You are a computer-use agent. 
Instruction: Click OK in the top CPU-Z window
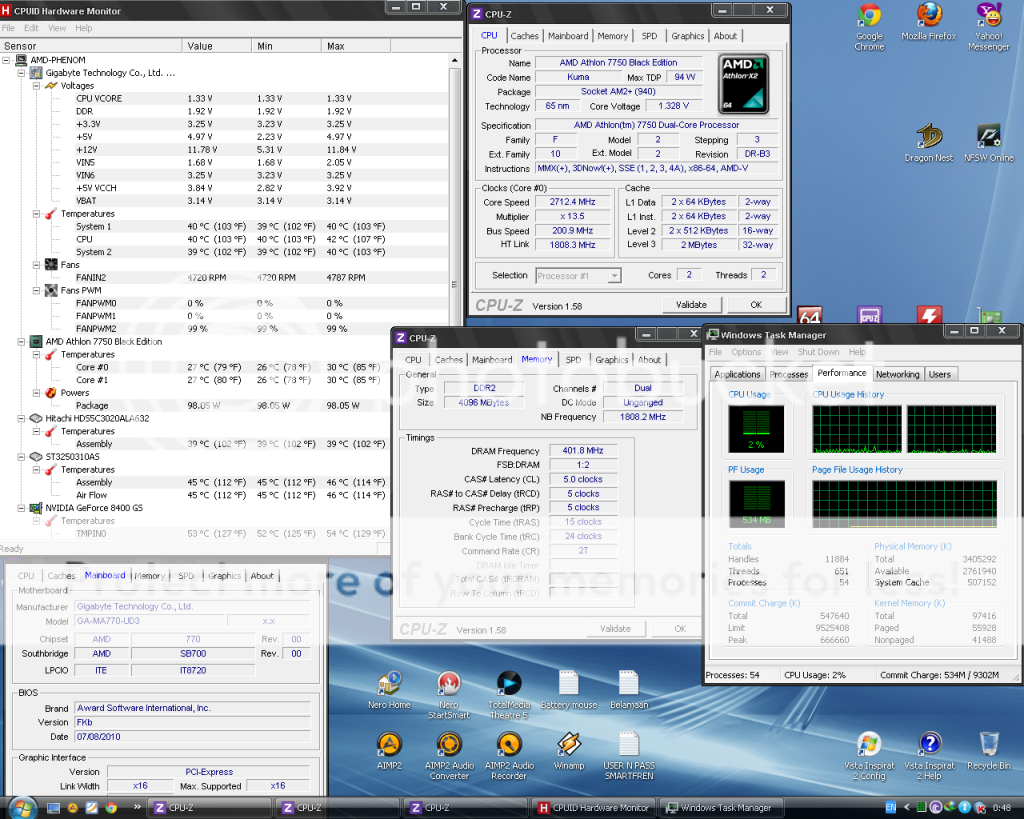(x=756, y=305)
